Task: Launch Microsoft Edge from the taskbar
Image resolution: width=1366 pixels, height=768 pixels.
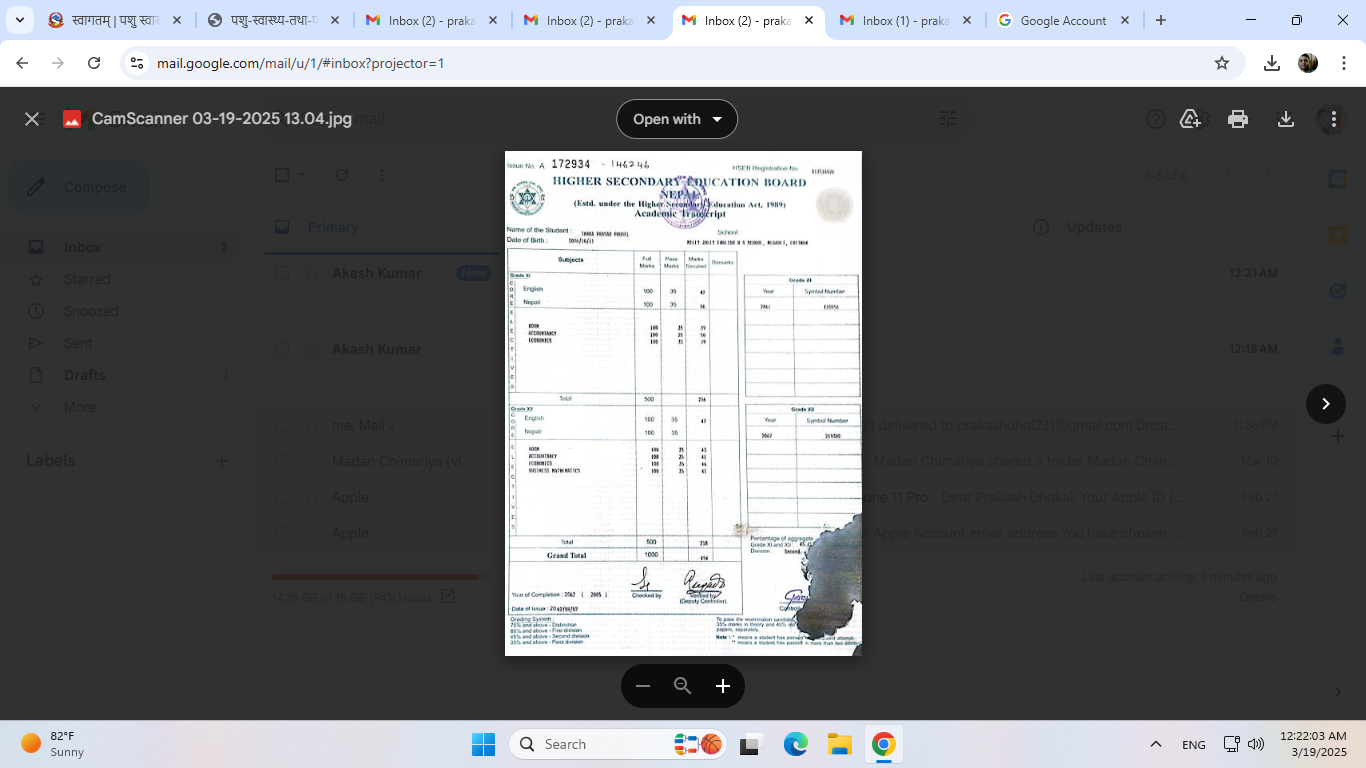Action: click(x=795, y=744)
